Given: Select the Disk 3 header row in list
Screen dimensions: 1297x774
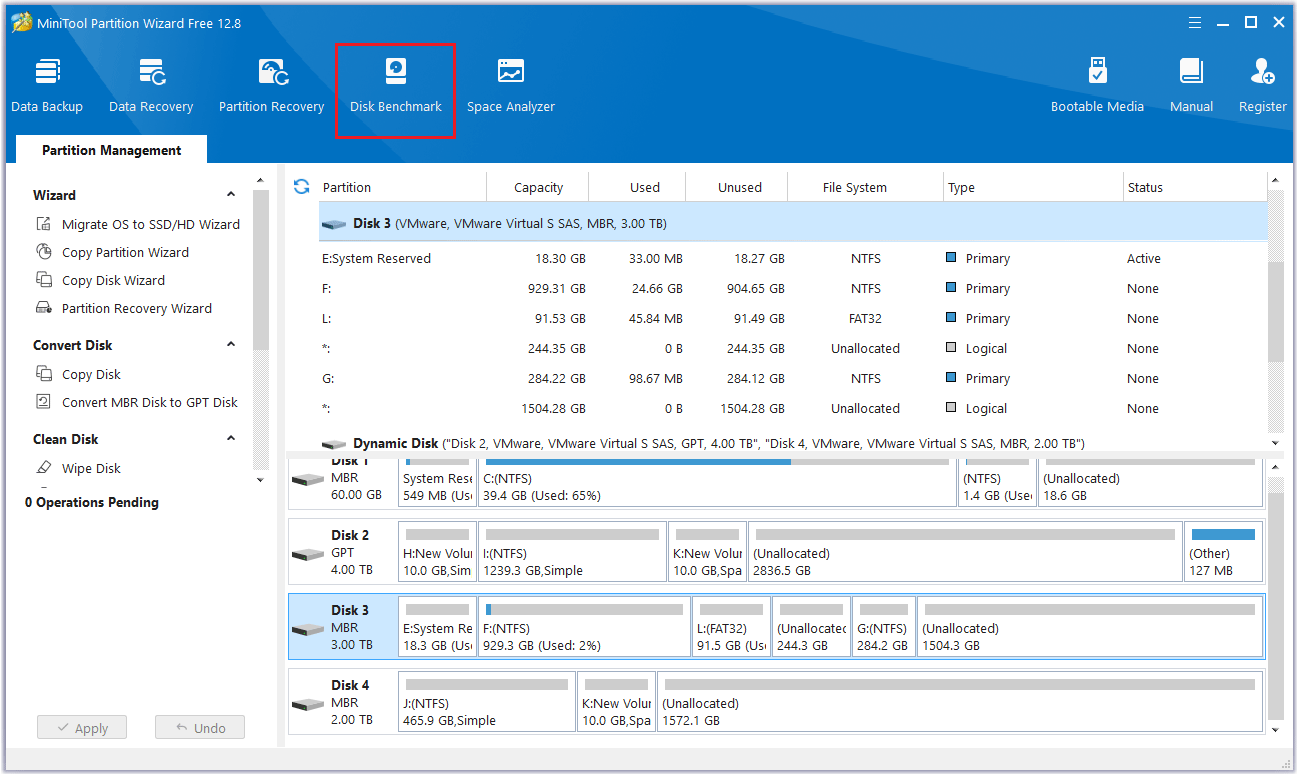Looking at the screenshot, I should pyautogui.click(x=792, y=223).
